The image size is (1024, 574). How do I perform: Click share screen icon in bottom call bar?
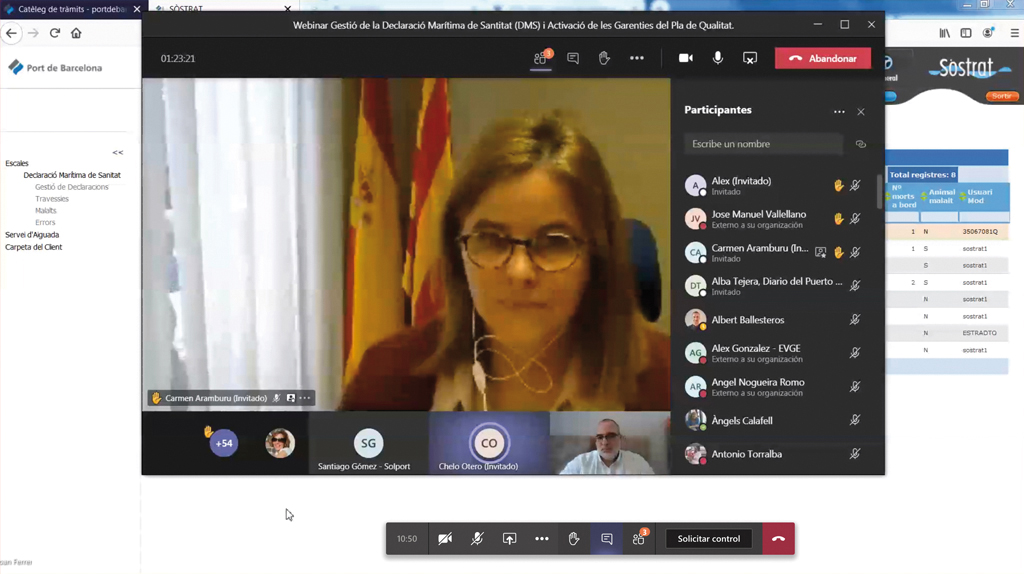509,539
